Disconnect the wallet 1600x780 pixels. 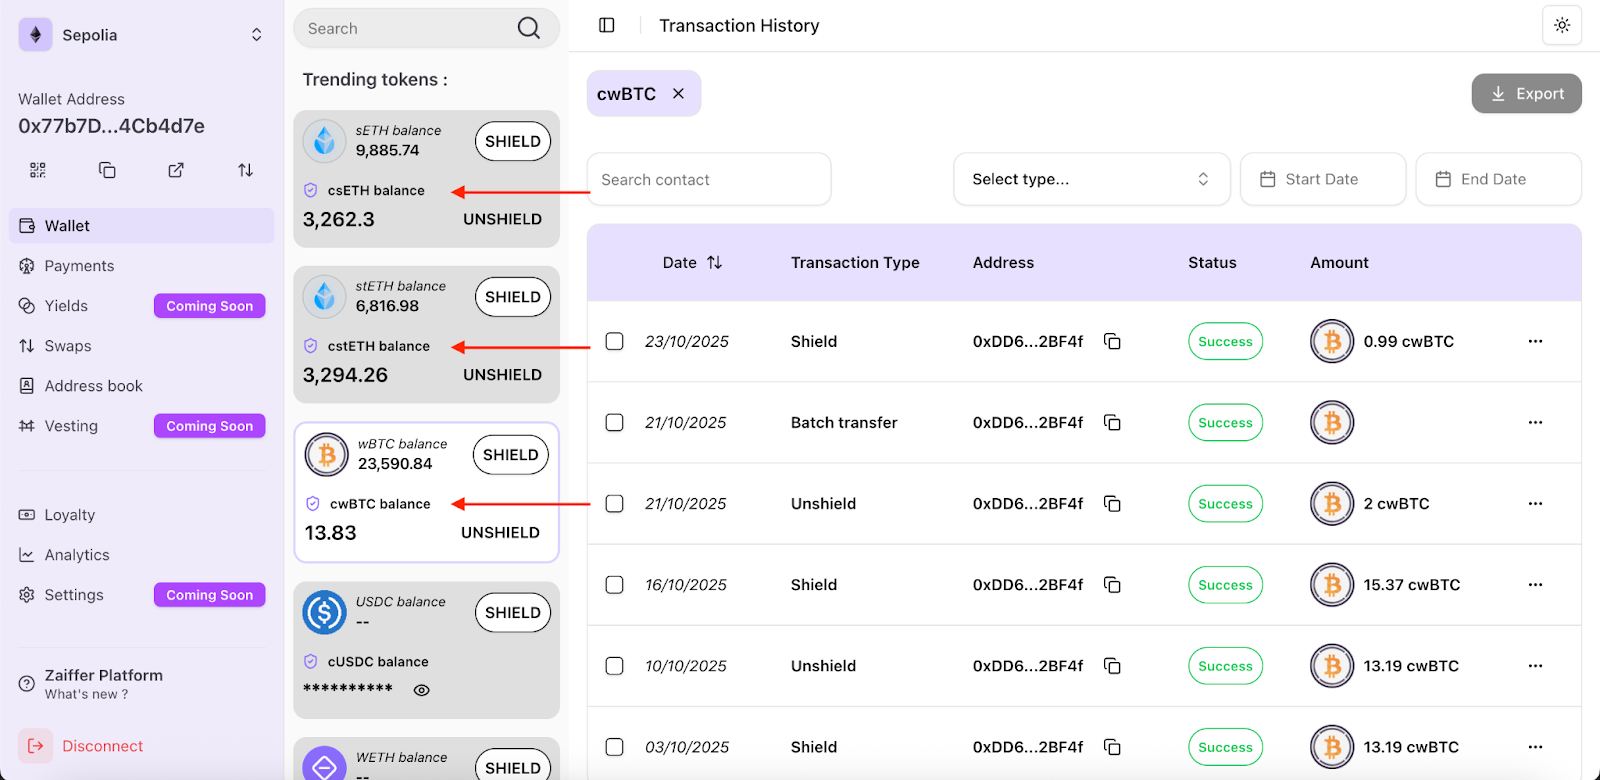(83, 746)
